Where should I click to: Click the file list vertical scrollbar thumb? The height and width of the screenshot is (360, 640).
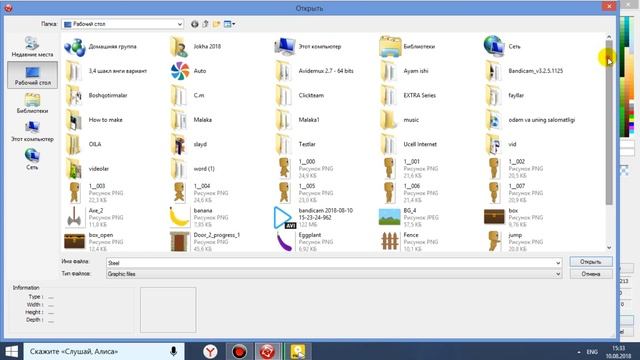click(x=609, y=122)
